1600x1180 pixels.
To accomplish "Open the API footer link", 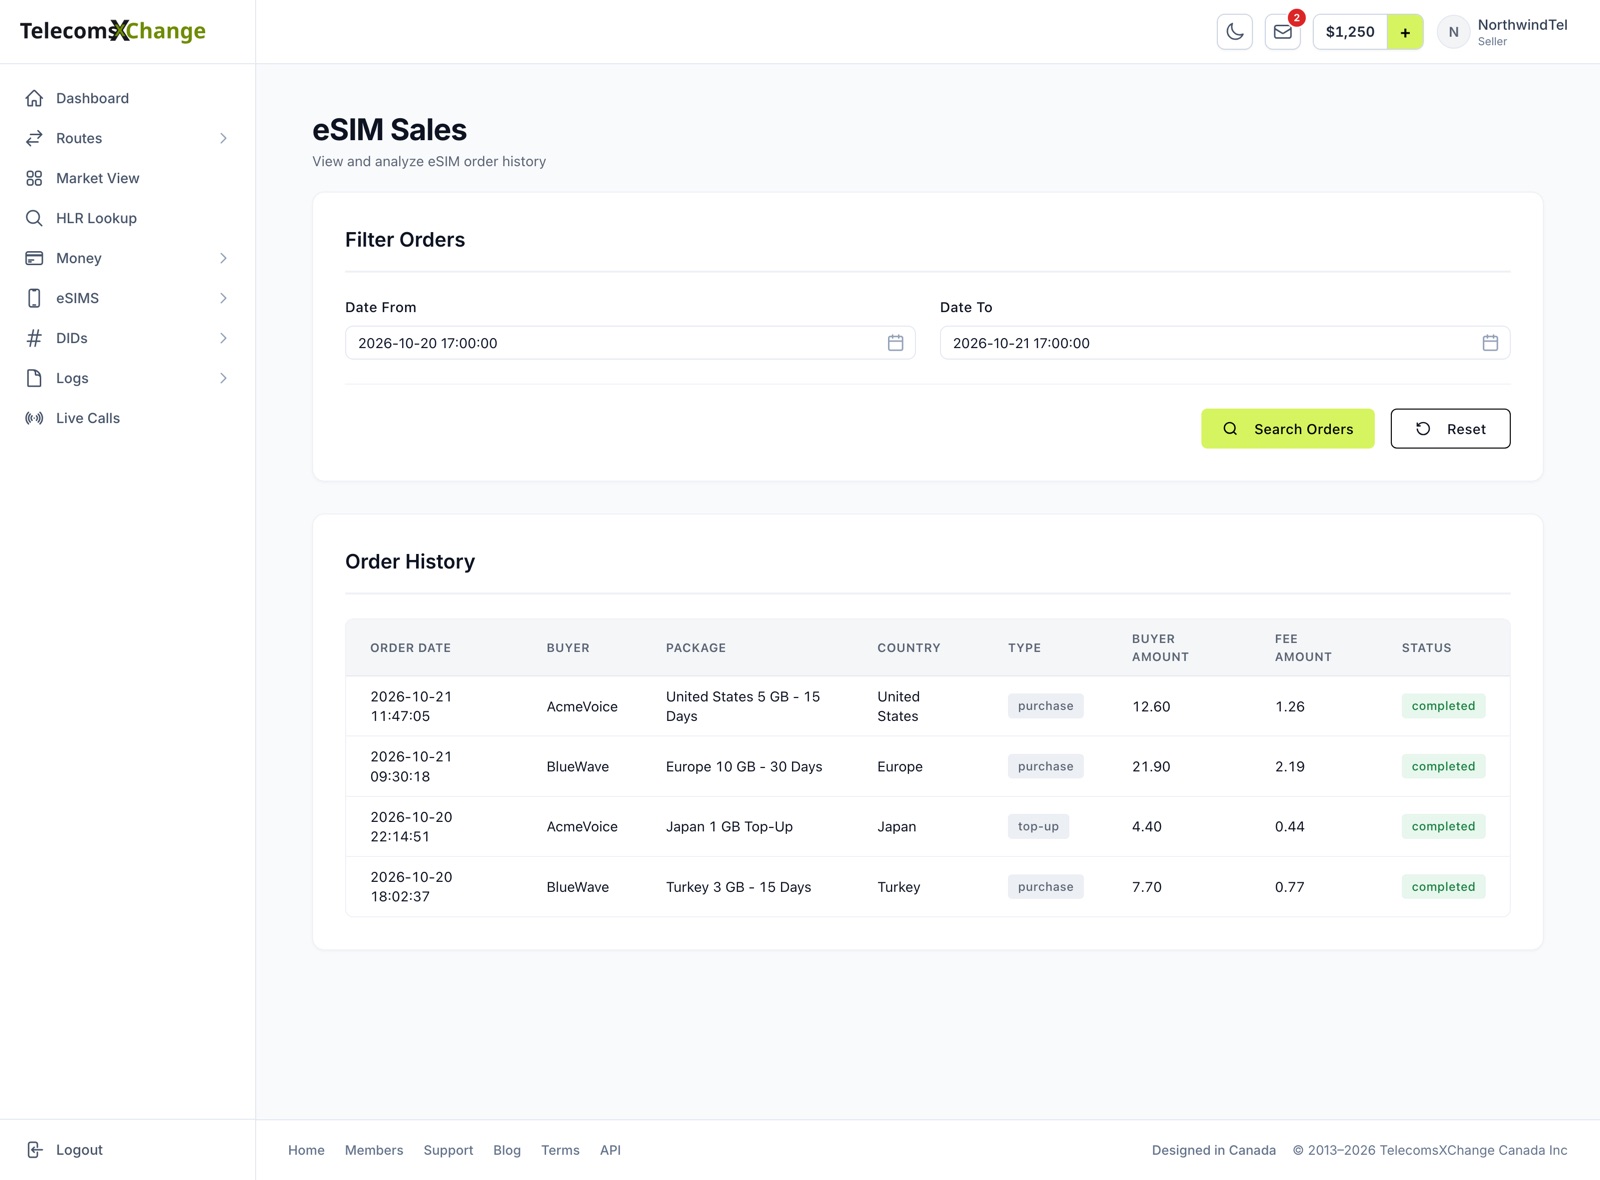I will click(610, 1150).
